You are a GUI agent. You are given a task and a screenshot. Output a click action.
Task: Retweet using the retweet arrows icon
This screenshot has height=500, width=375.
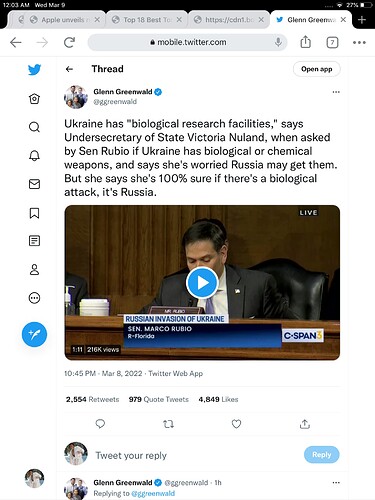[x=168, y=424]
